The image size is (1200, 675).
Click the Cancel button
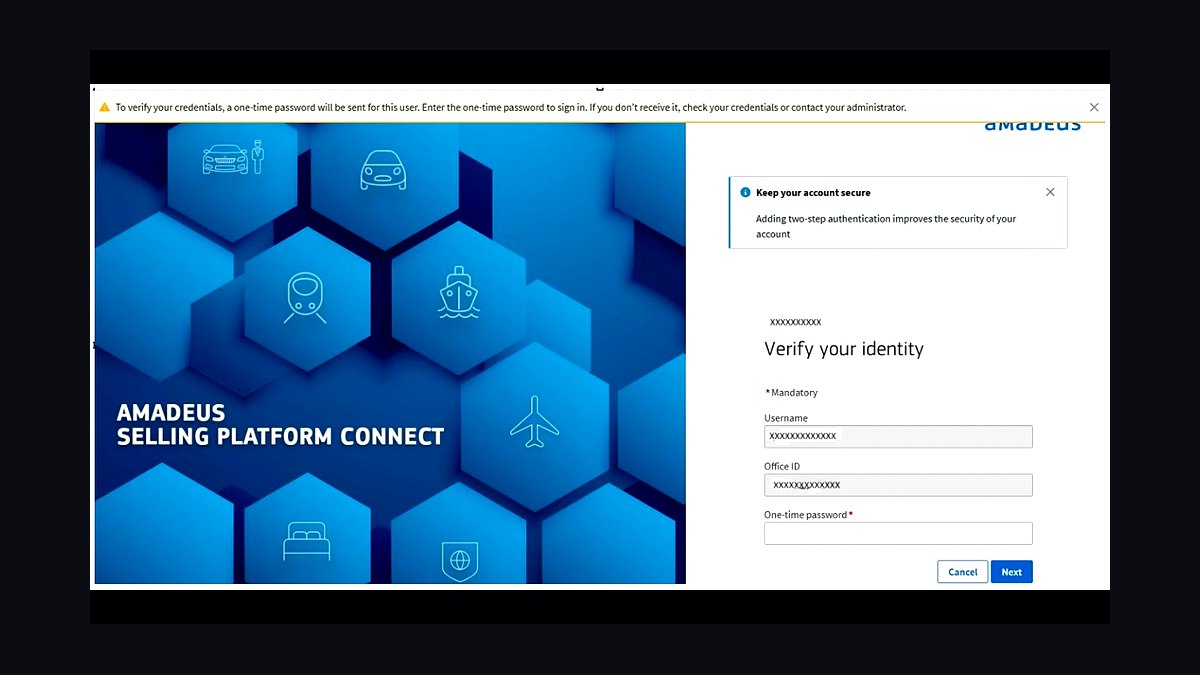pyautogui.click(x=962, y=572)
